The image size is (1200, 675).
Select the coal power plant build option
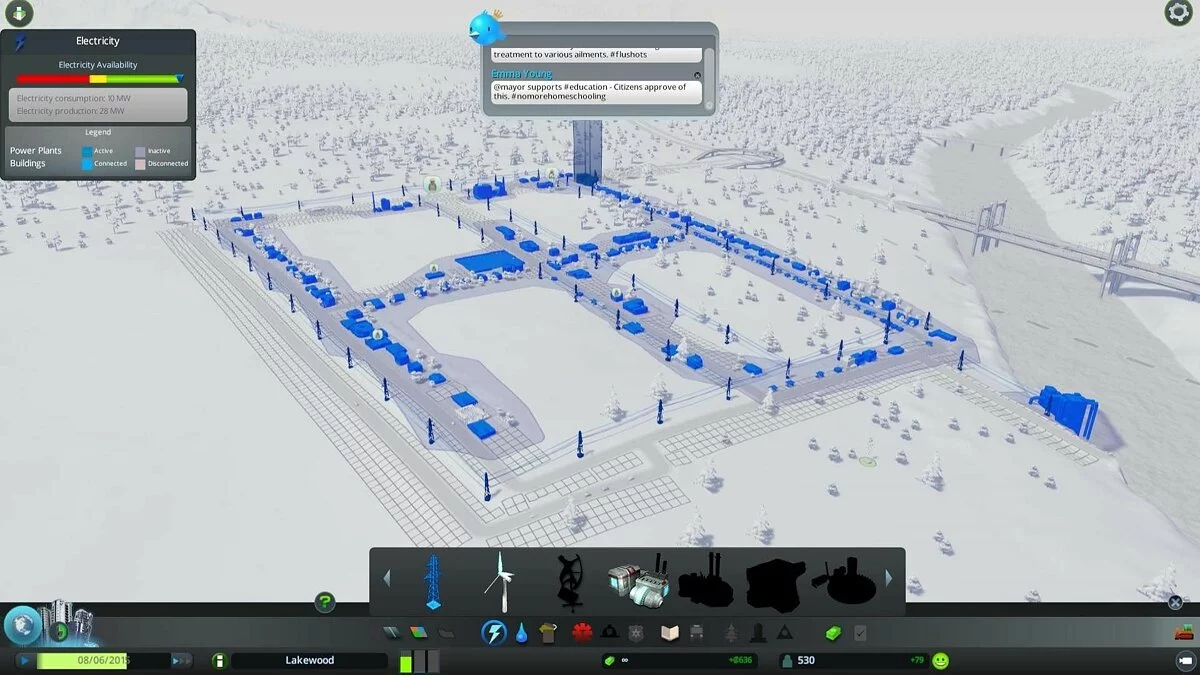click(x=638, y=580)
